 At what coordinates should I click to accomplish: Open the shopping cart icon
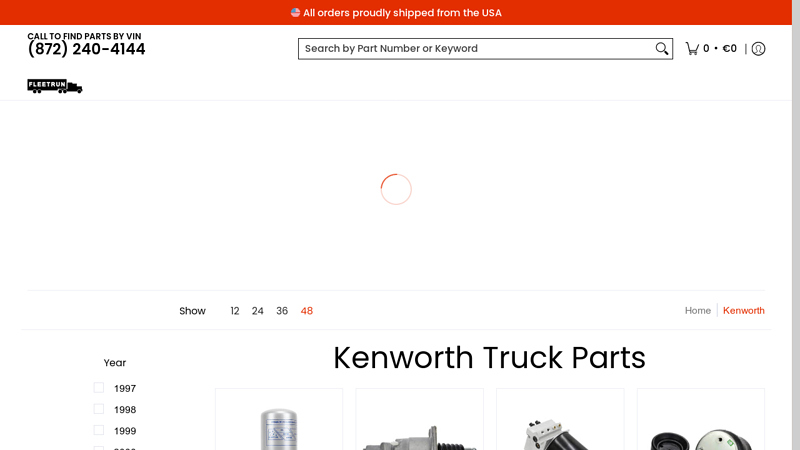coord(692,48)
